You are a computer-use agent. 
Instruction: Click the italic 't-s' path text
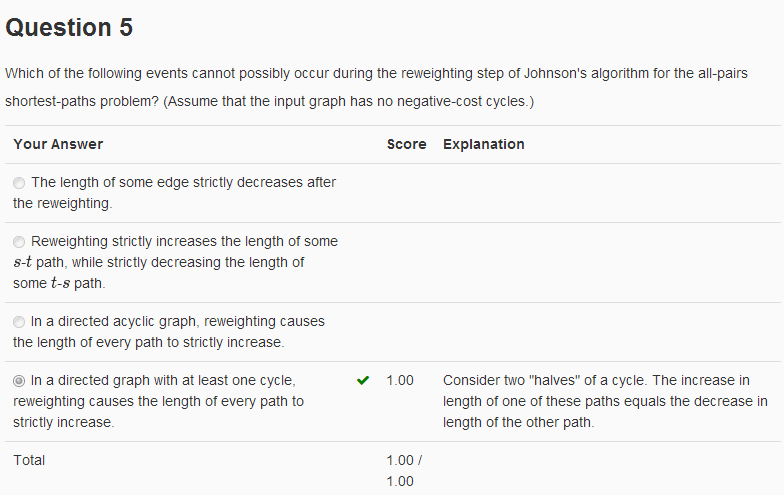click(x=60, y=283)
